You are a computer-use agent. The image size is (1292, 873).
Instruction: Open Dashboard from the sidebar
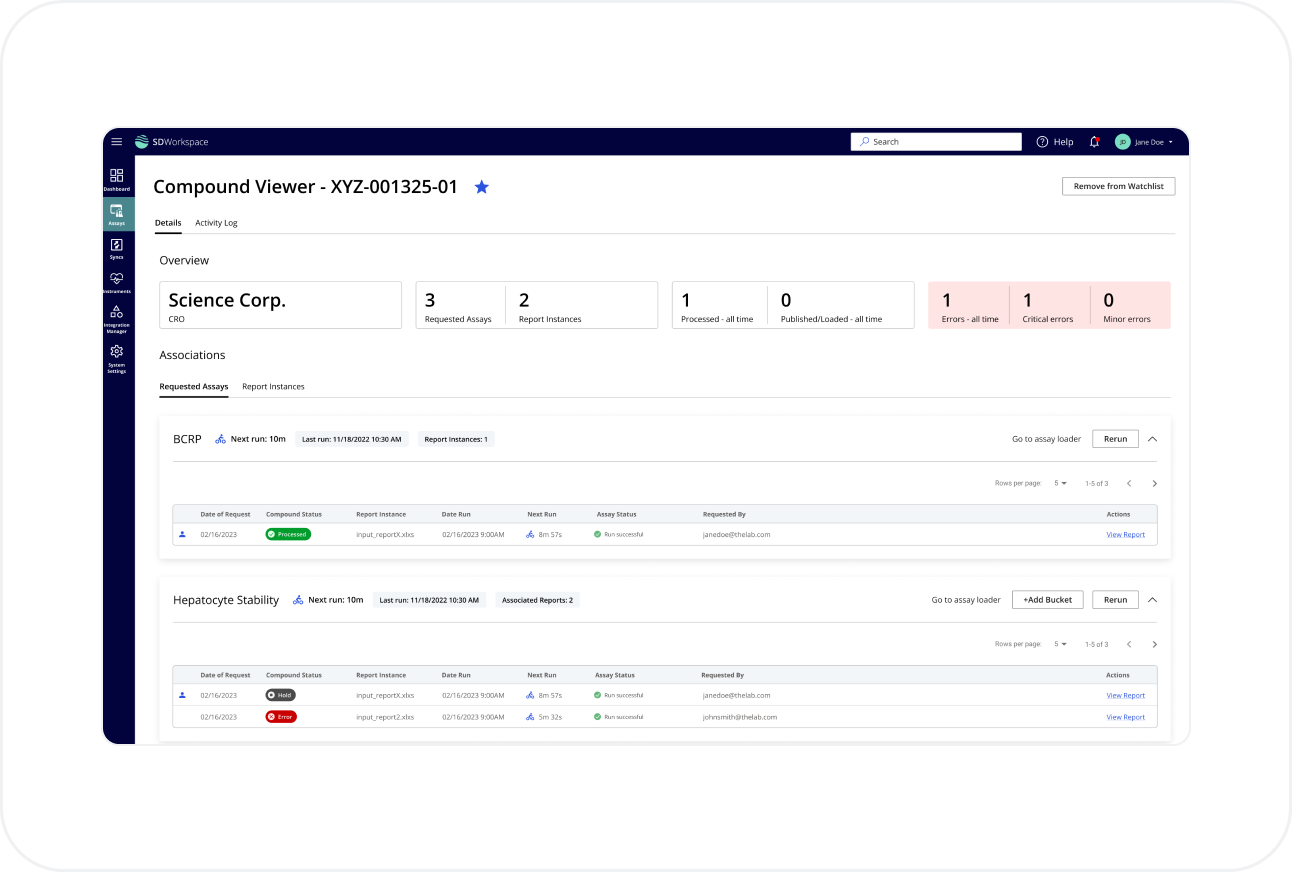tap(117, 180)
